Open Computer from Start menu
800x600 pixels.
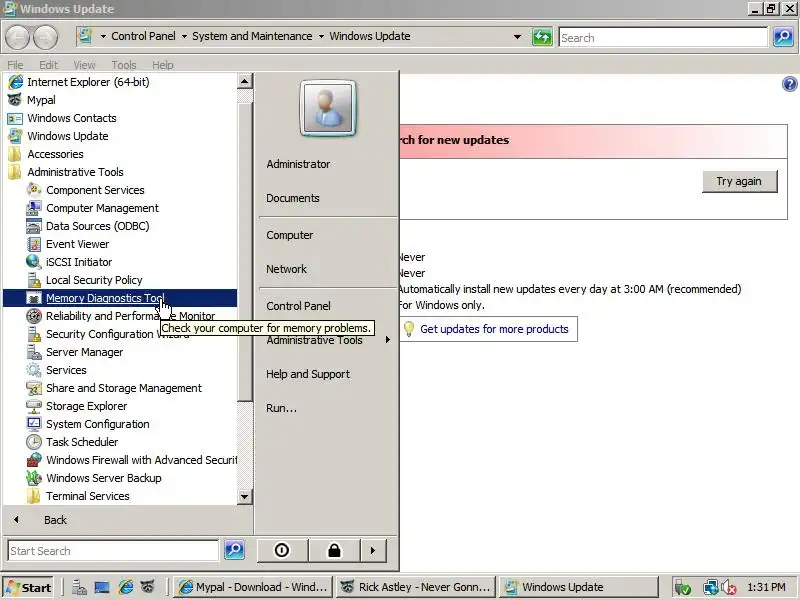point(290,235)
